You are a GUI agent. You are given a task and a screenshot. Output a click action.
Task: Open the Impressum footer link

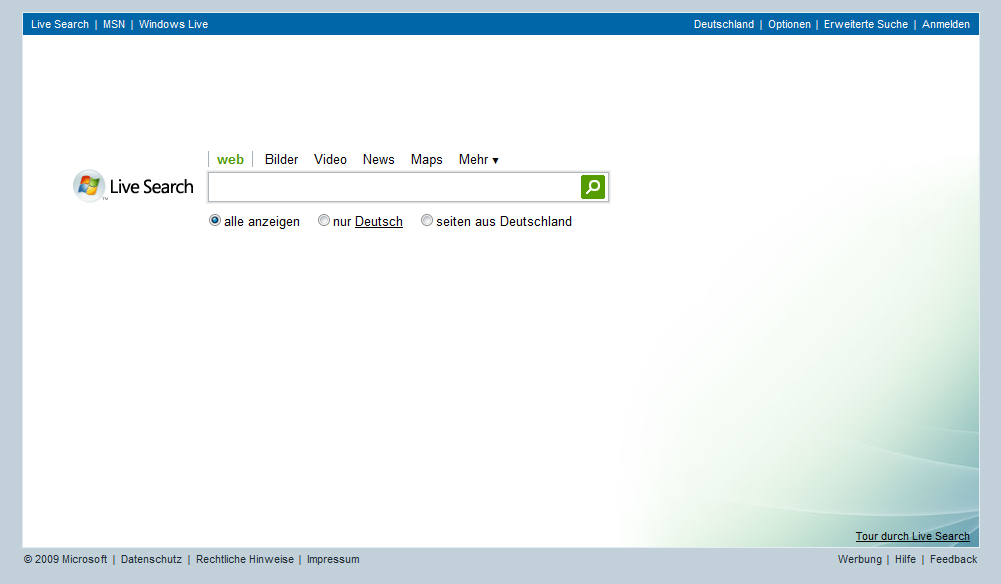pyautogui.click(x=333, y=559)
